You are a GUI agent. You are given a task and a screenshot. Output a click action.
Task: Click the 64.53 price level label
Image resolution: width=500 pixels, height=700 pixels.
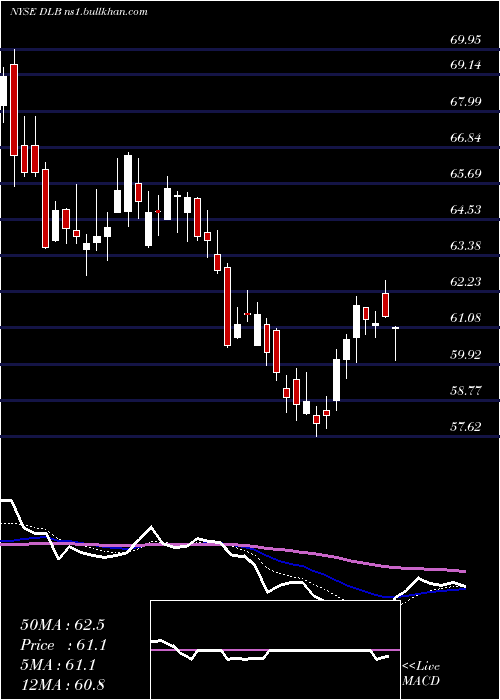coord(466,209)
